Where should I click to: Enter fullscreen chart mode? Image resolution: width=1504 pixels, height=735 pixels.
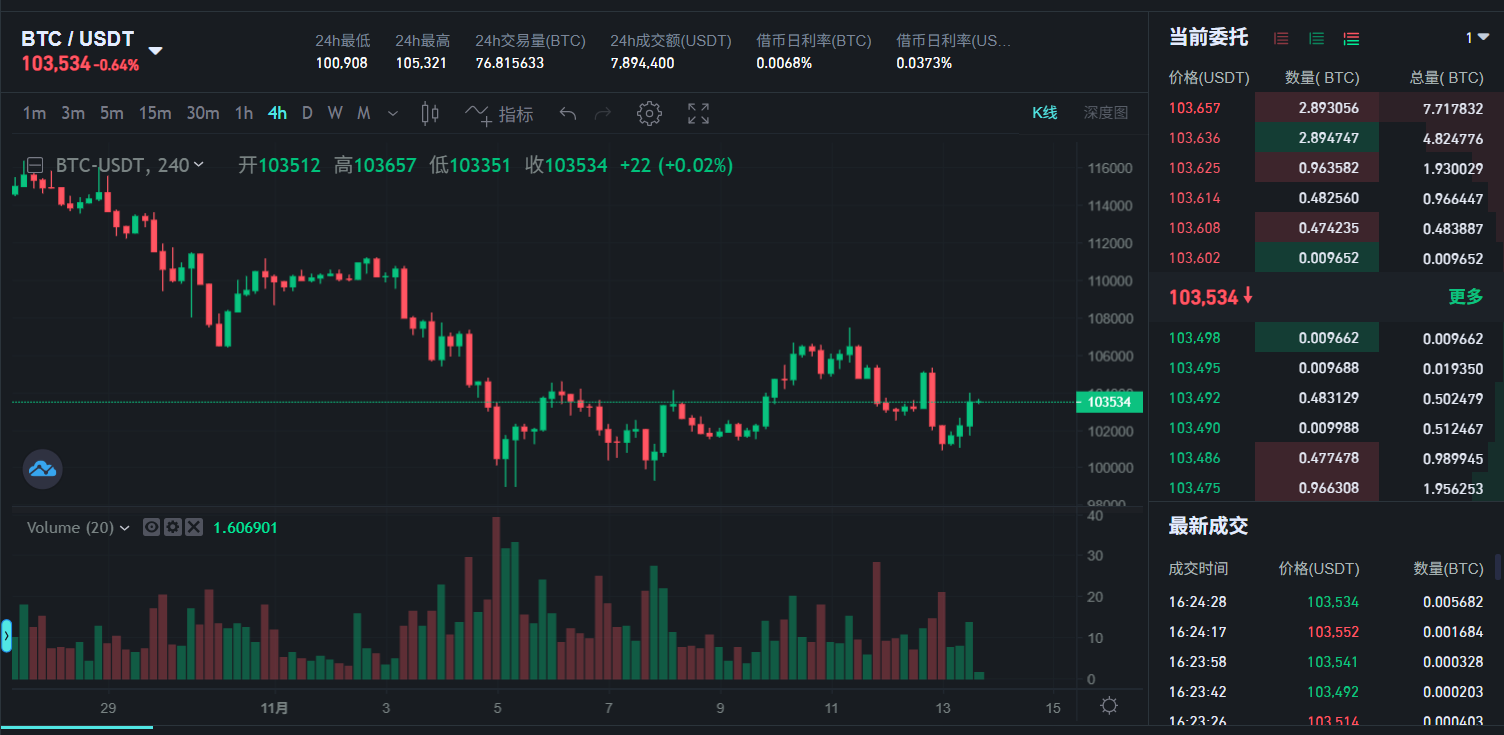698,114
